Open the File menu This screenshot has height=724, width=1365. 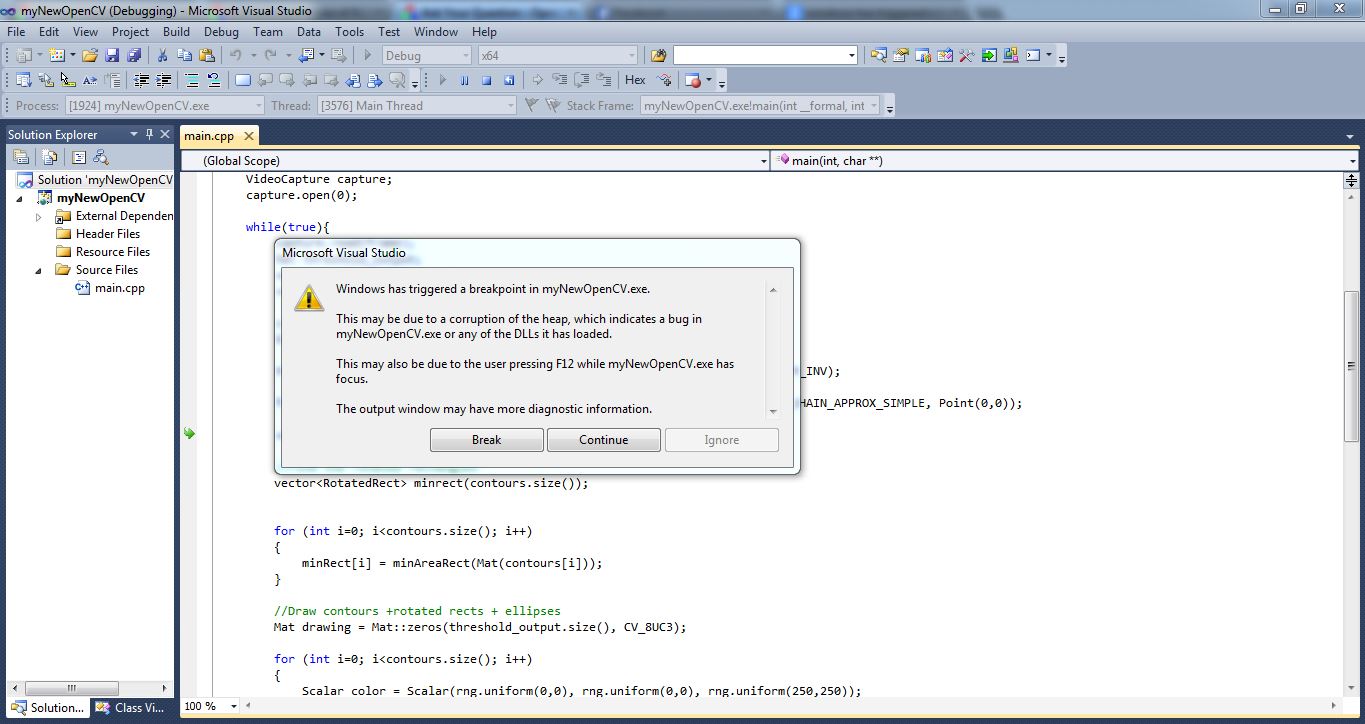point(16,32)
